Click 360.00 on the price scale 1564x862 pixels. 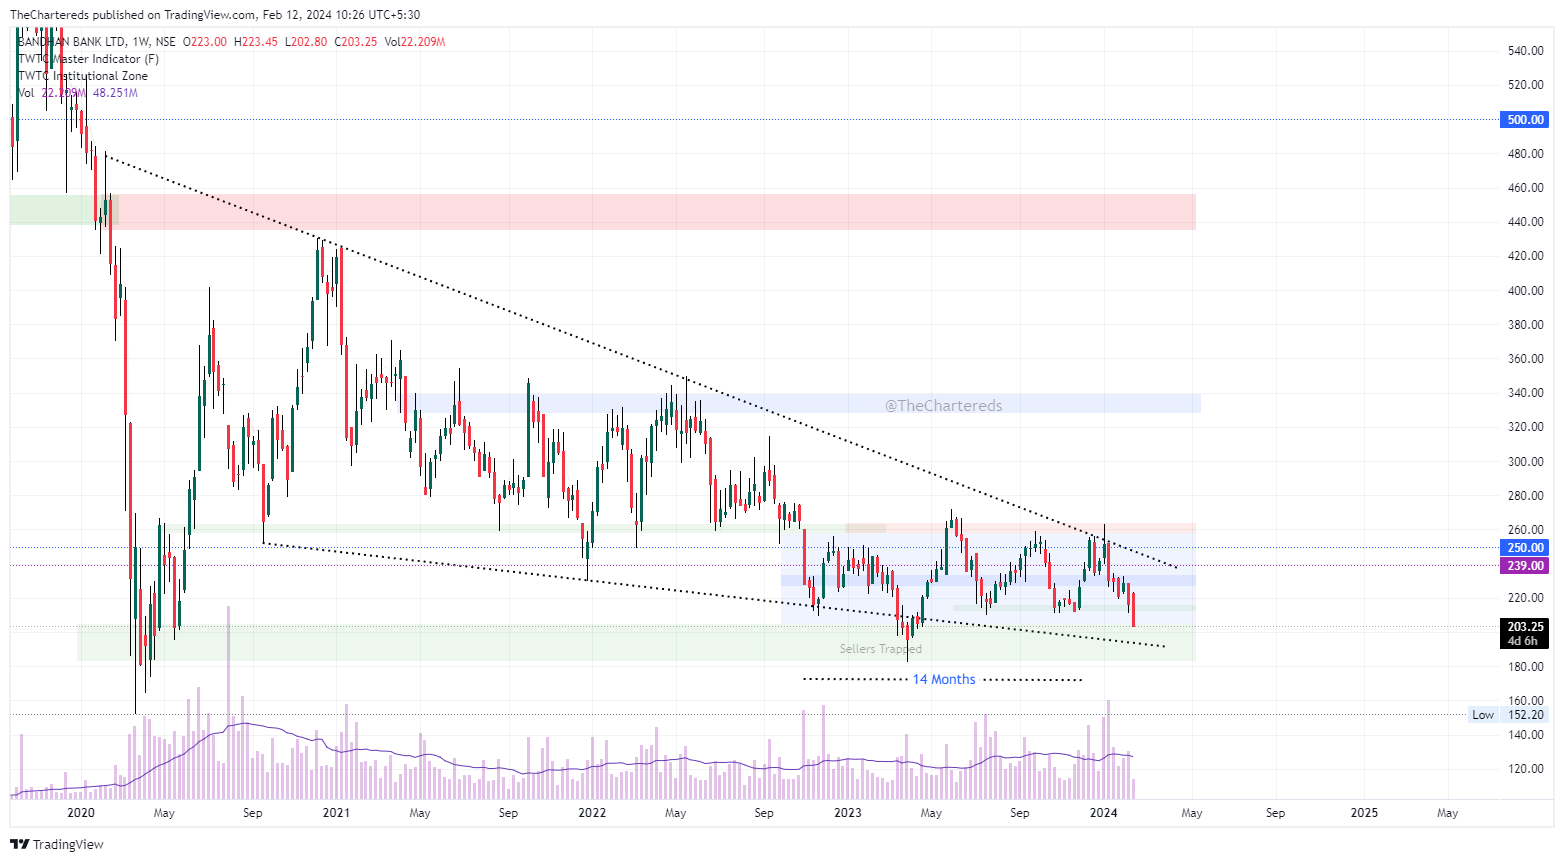(1525, 359)
